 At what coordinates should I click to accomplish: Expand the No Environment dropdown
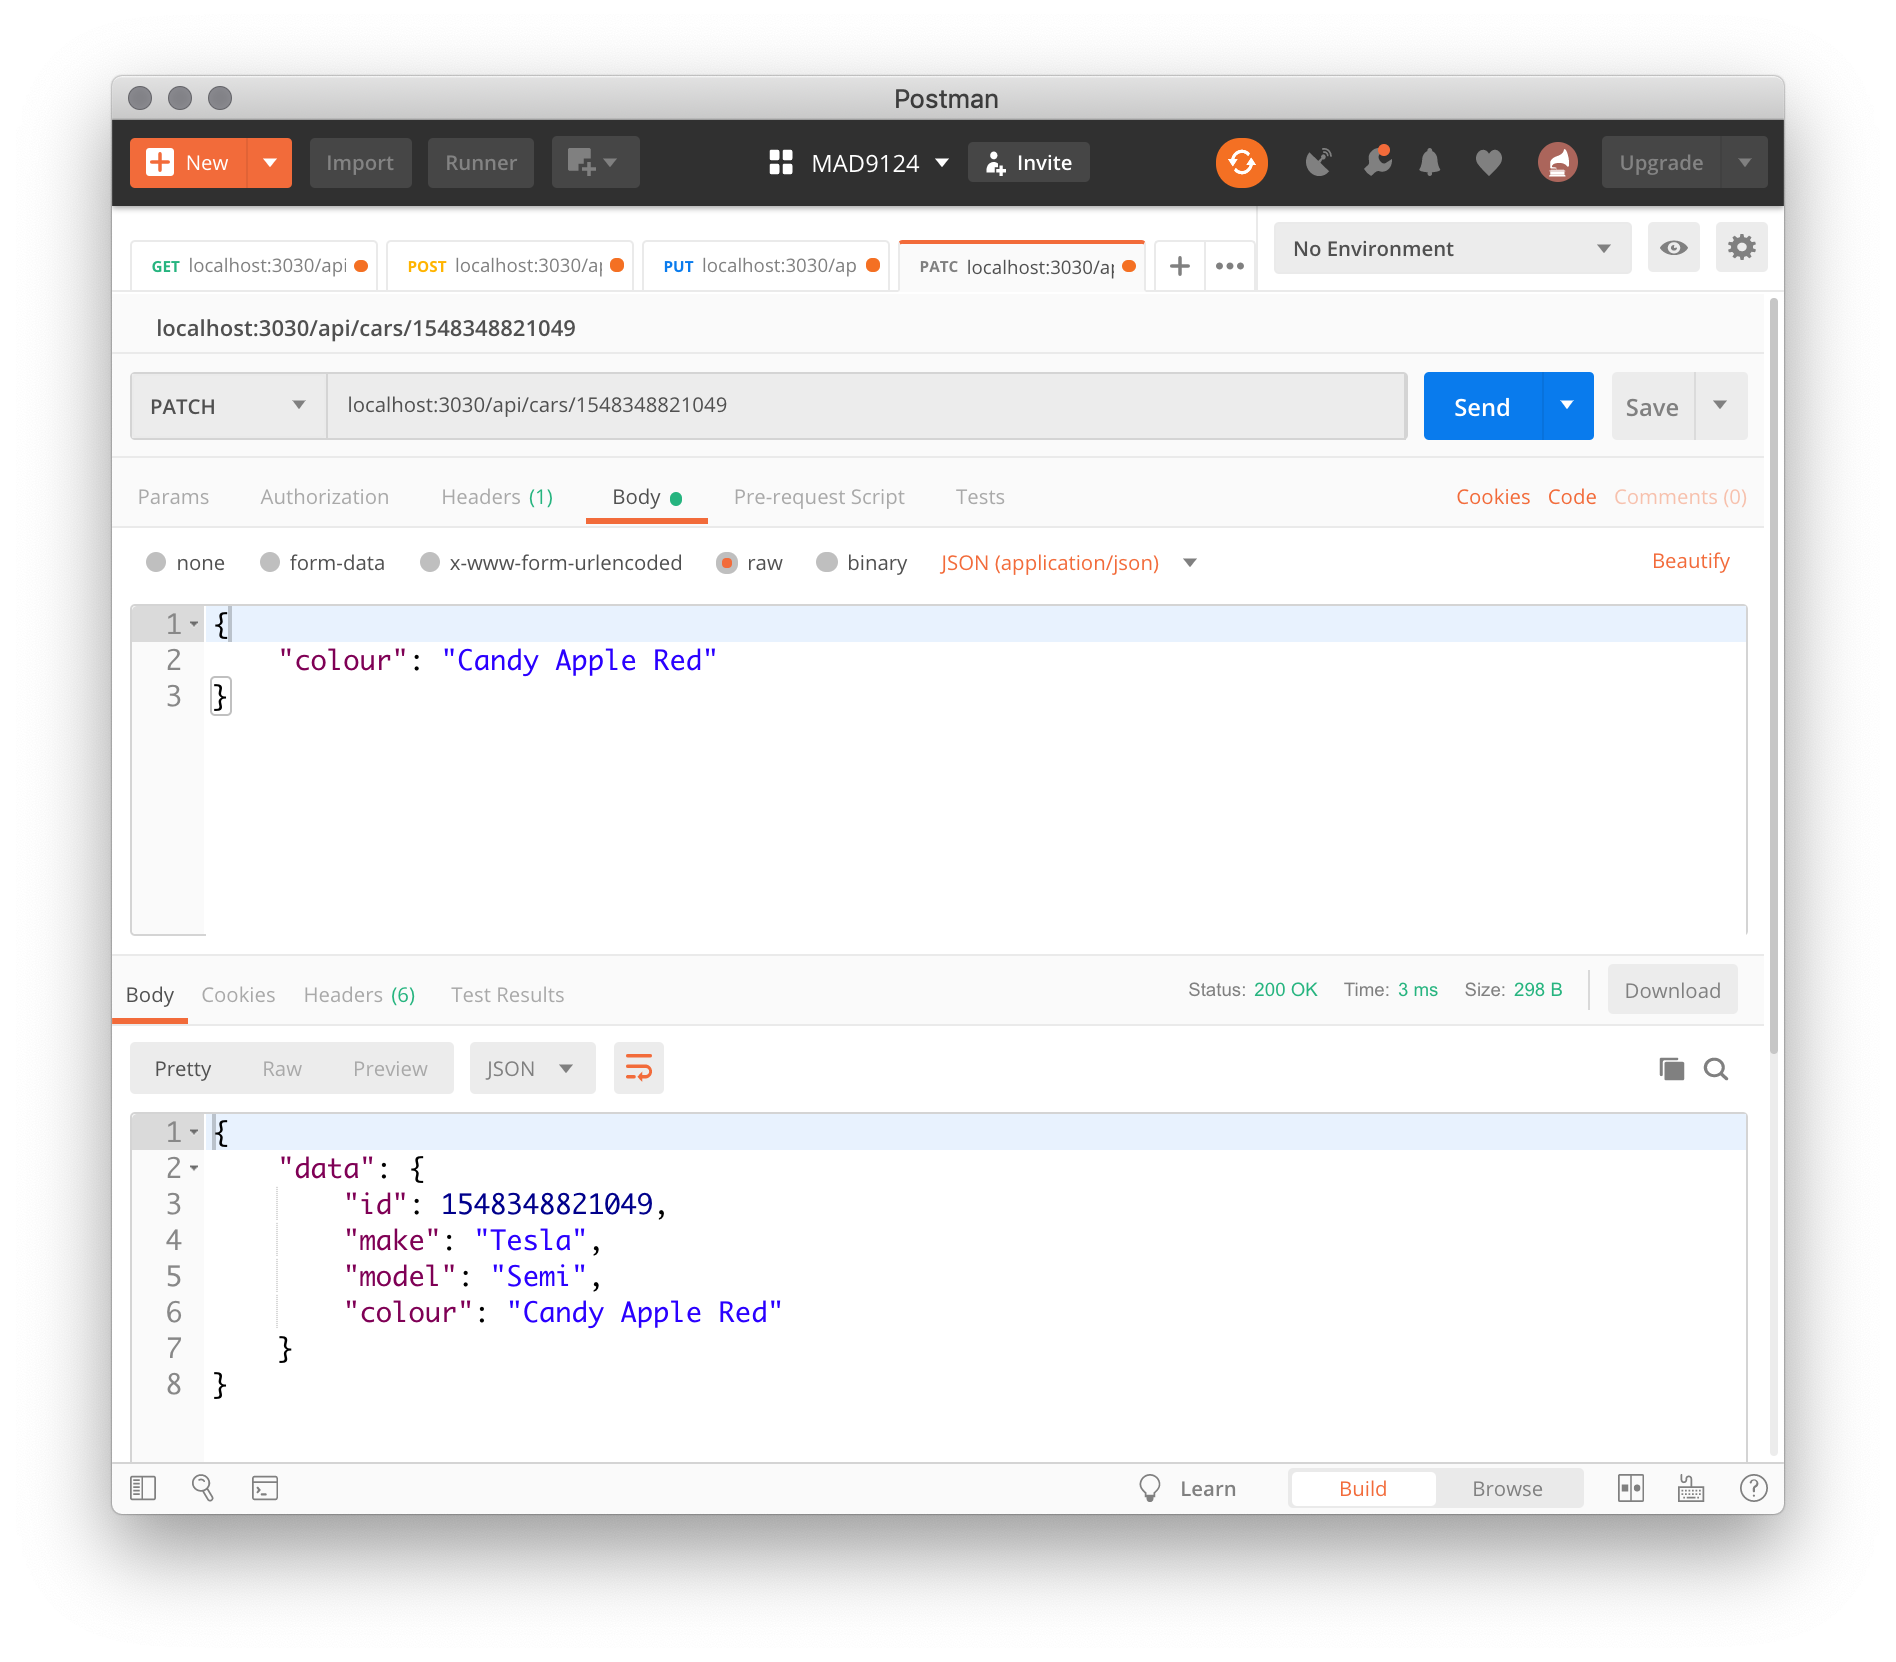[x=1451, y=248]
